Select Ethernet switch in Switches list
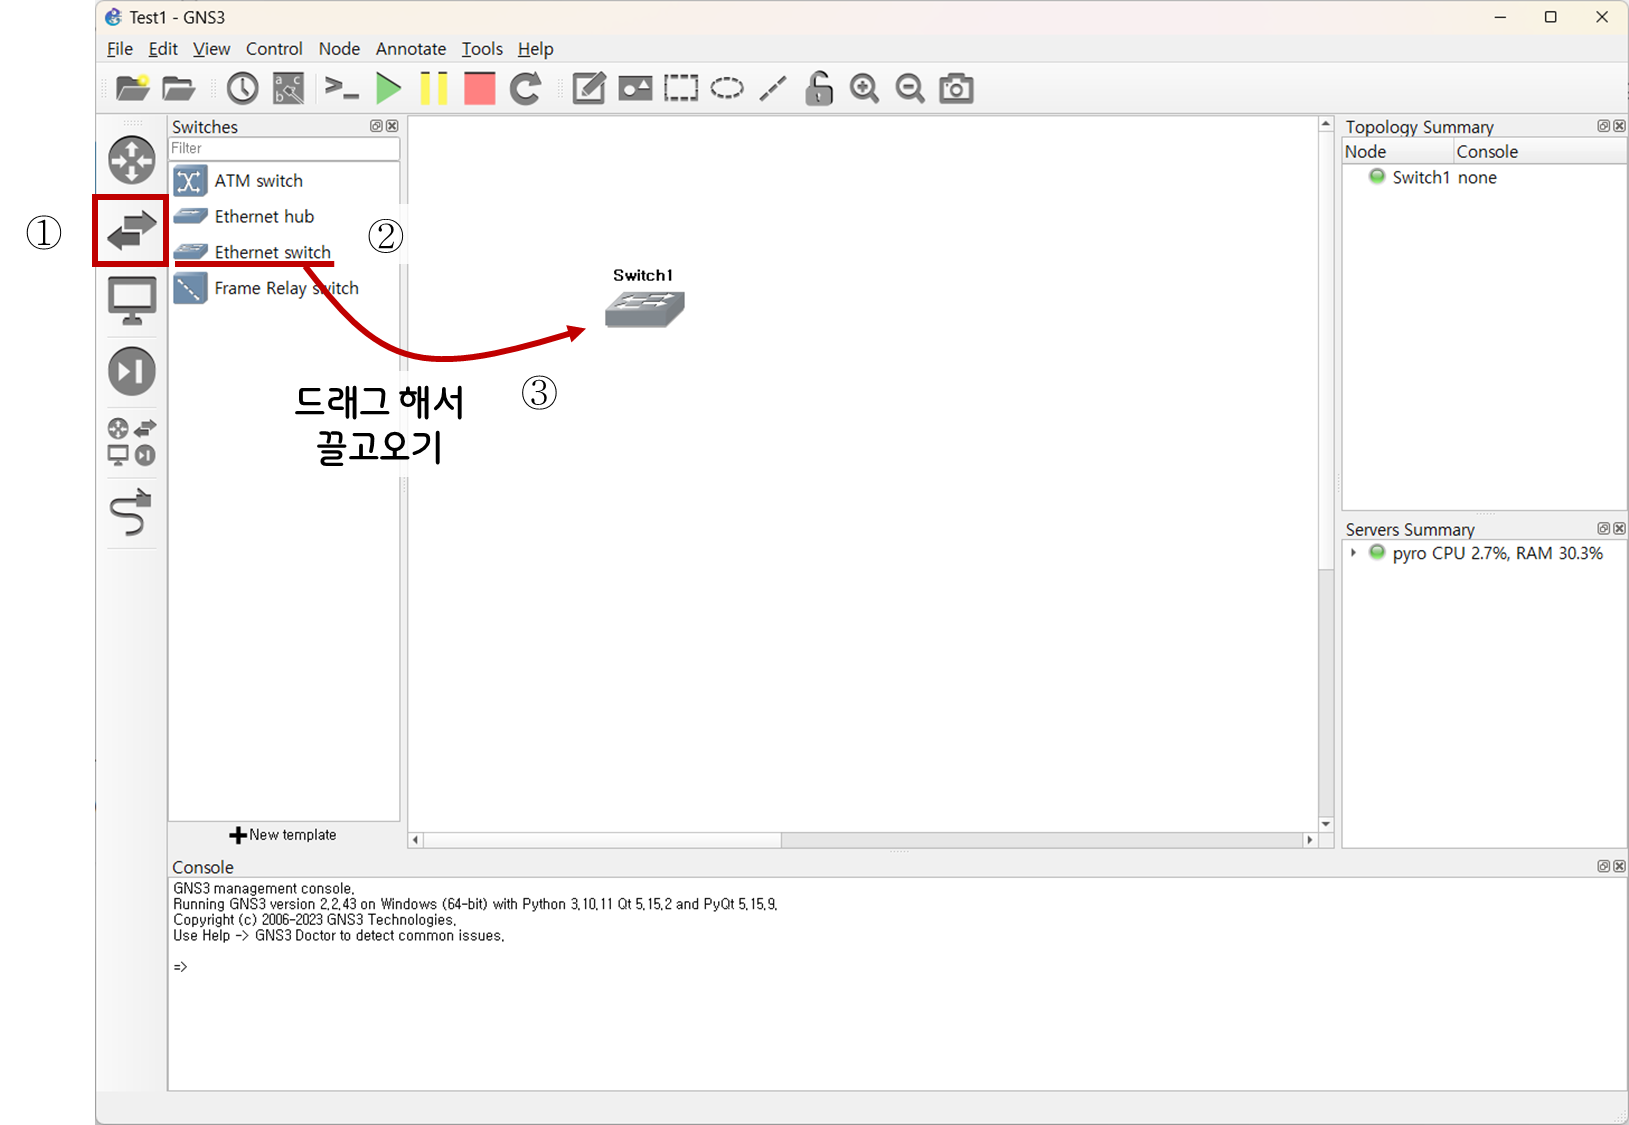Image resolution: width=1629 pixels, height=1125 pixels. pyautogui.click(x=284, y=253)
